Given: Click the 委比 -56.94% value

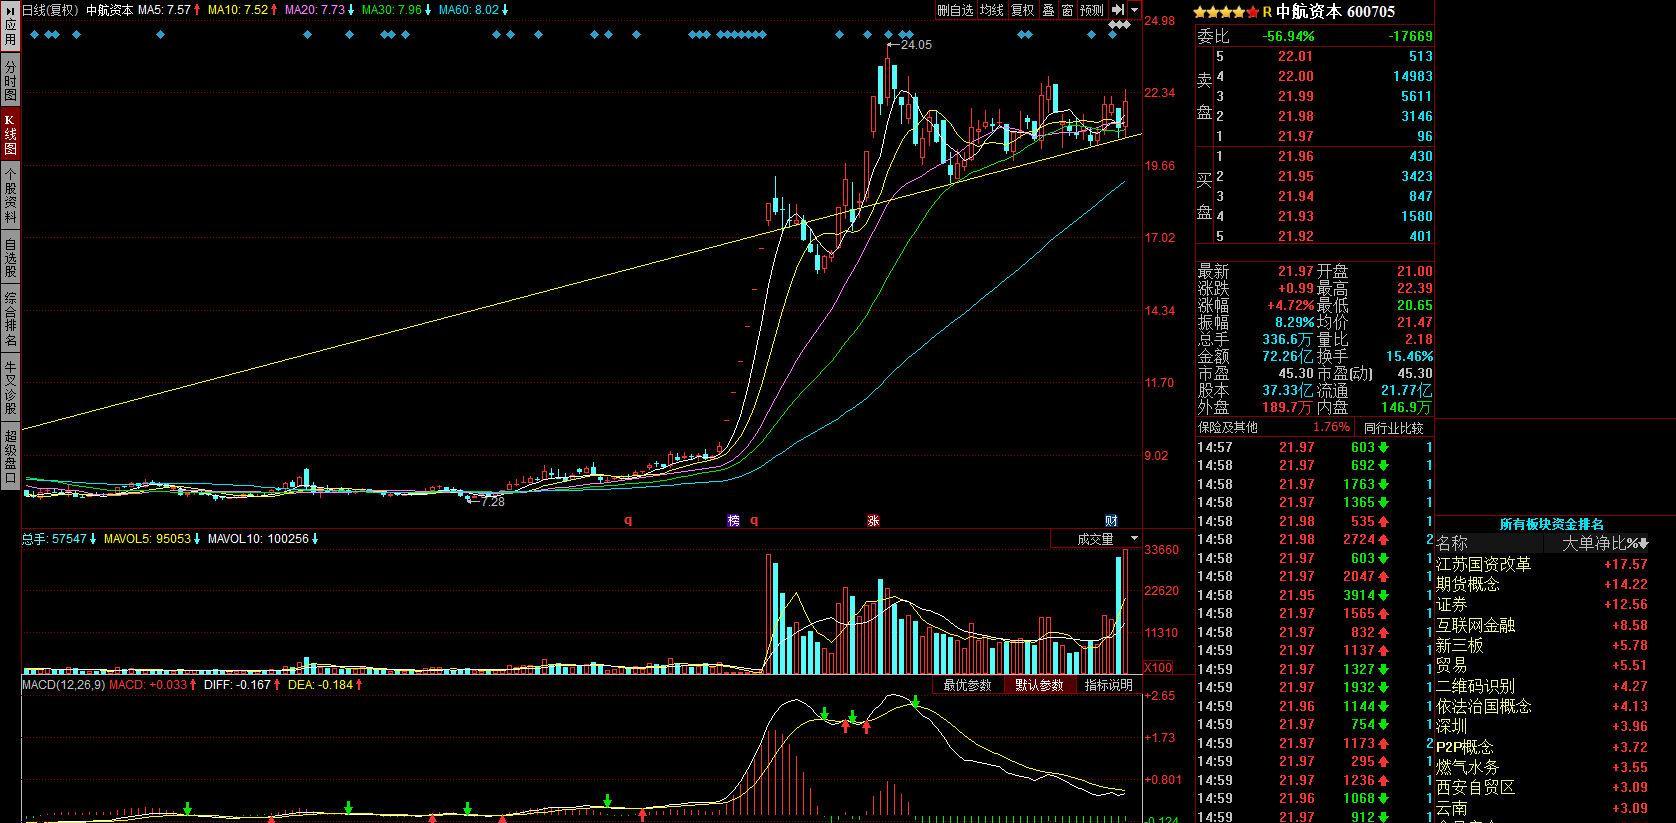Looking at the screenshot, I should click(1288, 36).
